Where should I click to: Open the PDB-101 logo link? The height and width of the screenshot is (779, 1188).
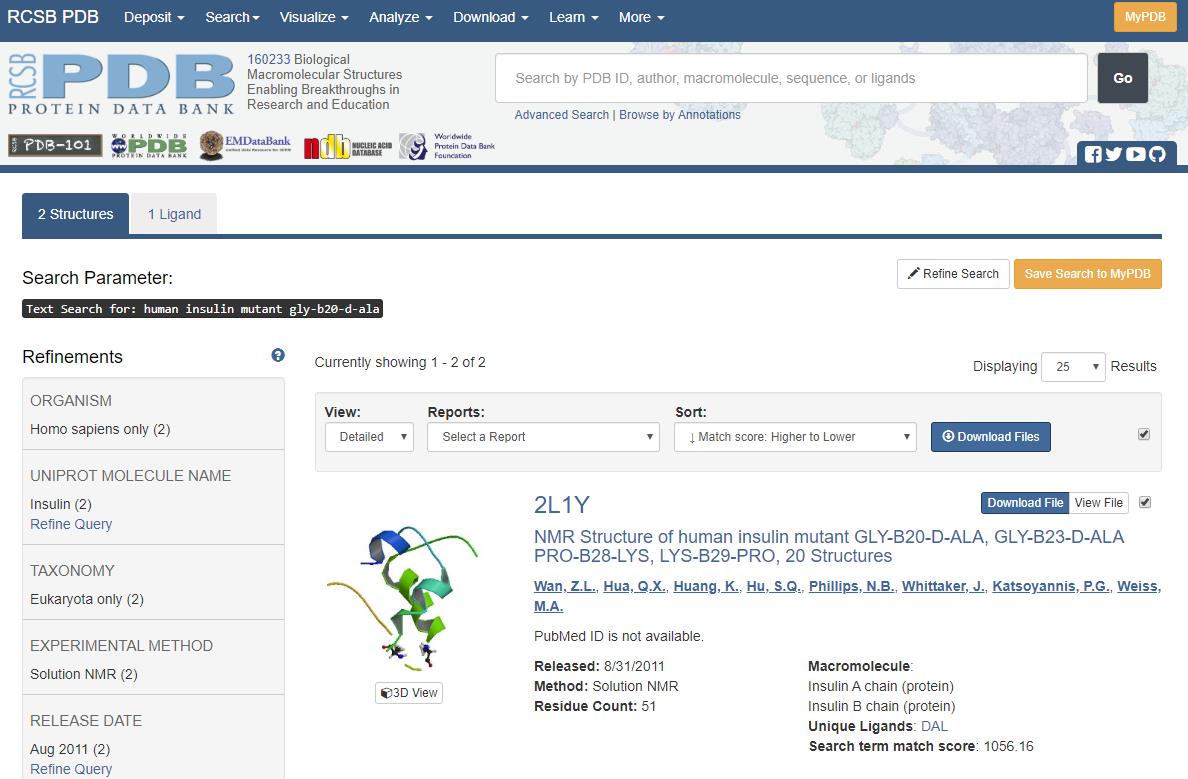point(55,146)
